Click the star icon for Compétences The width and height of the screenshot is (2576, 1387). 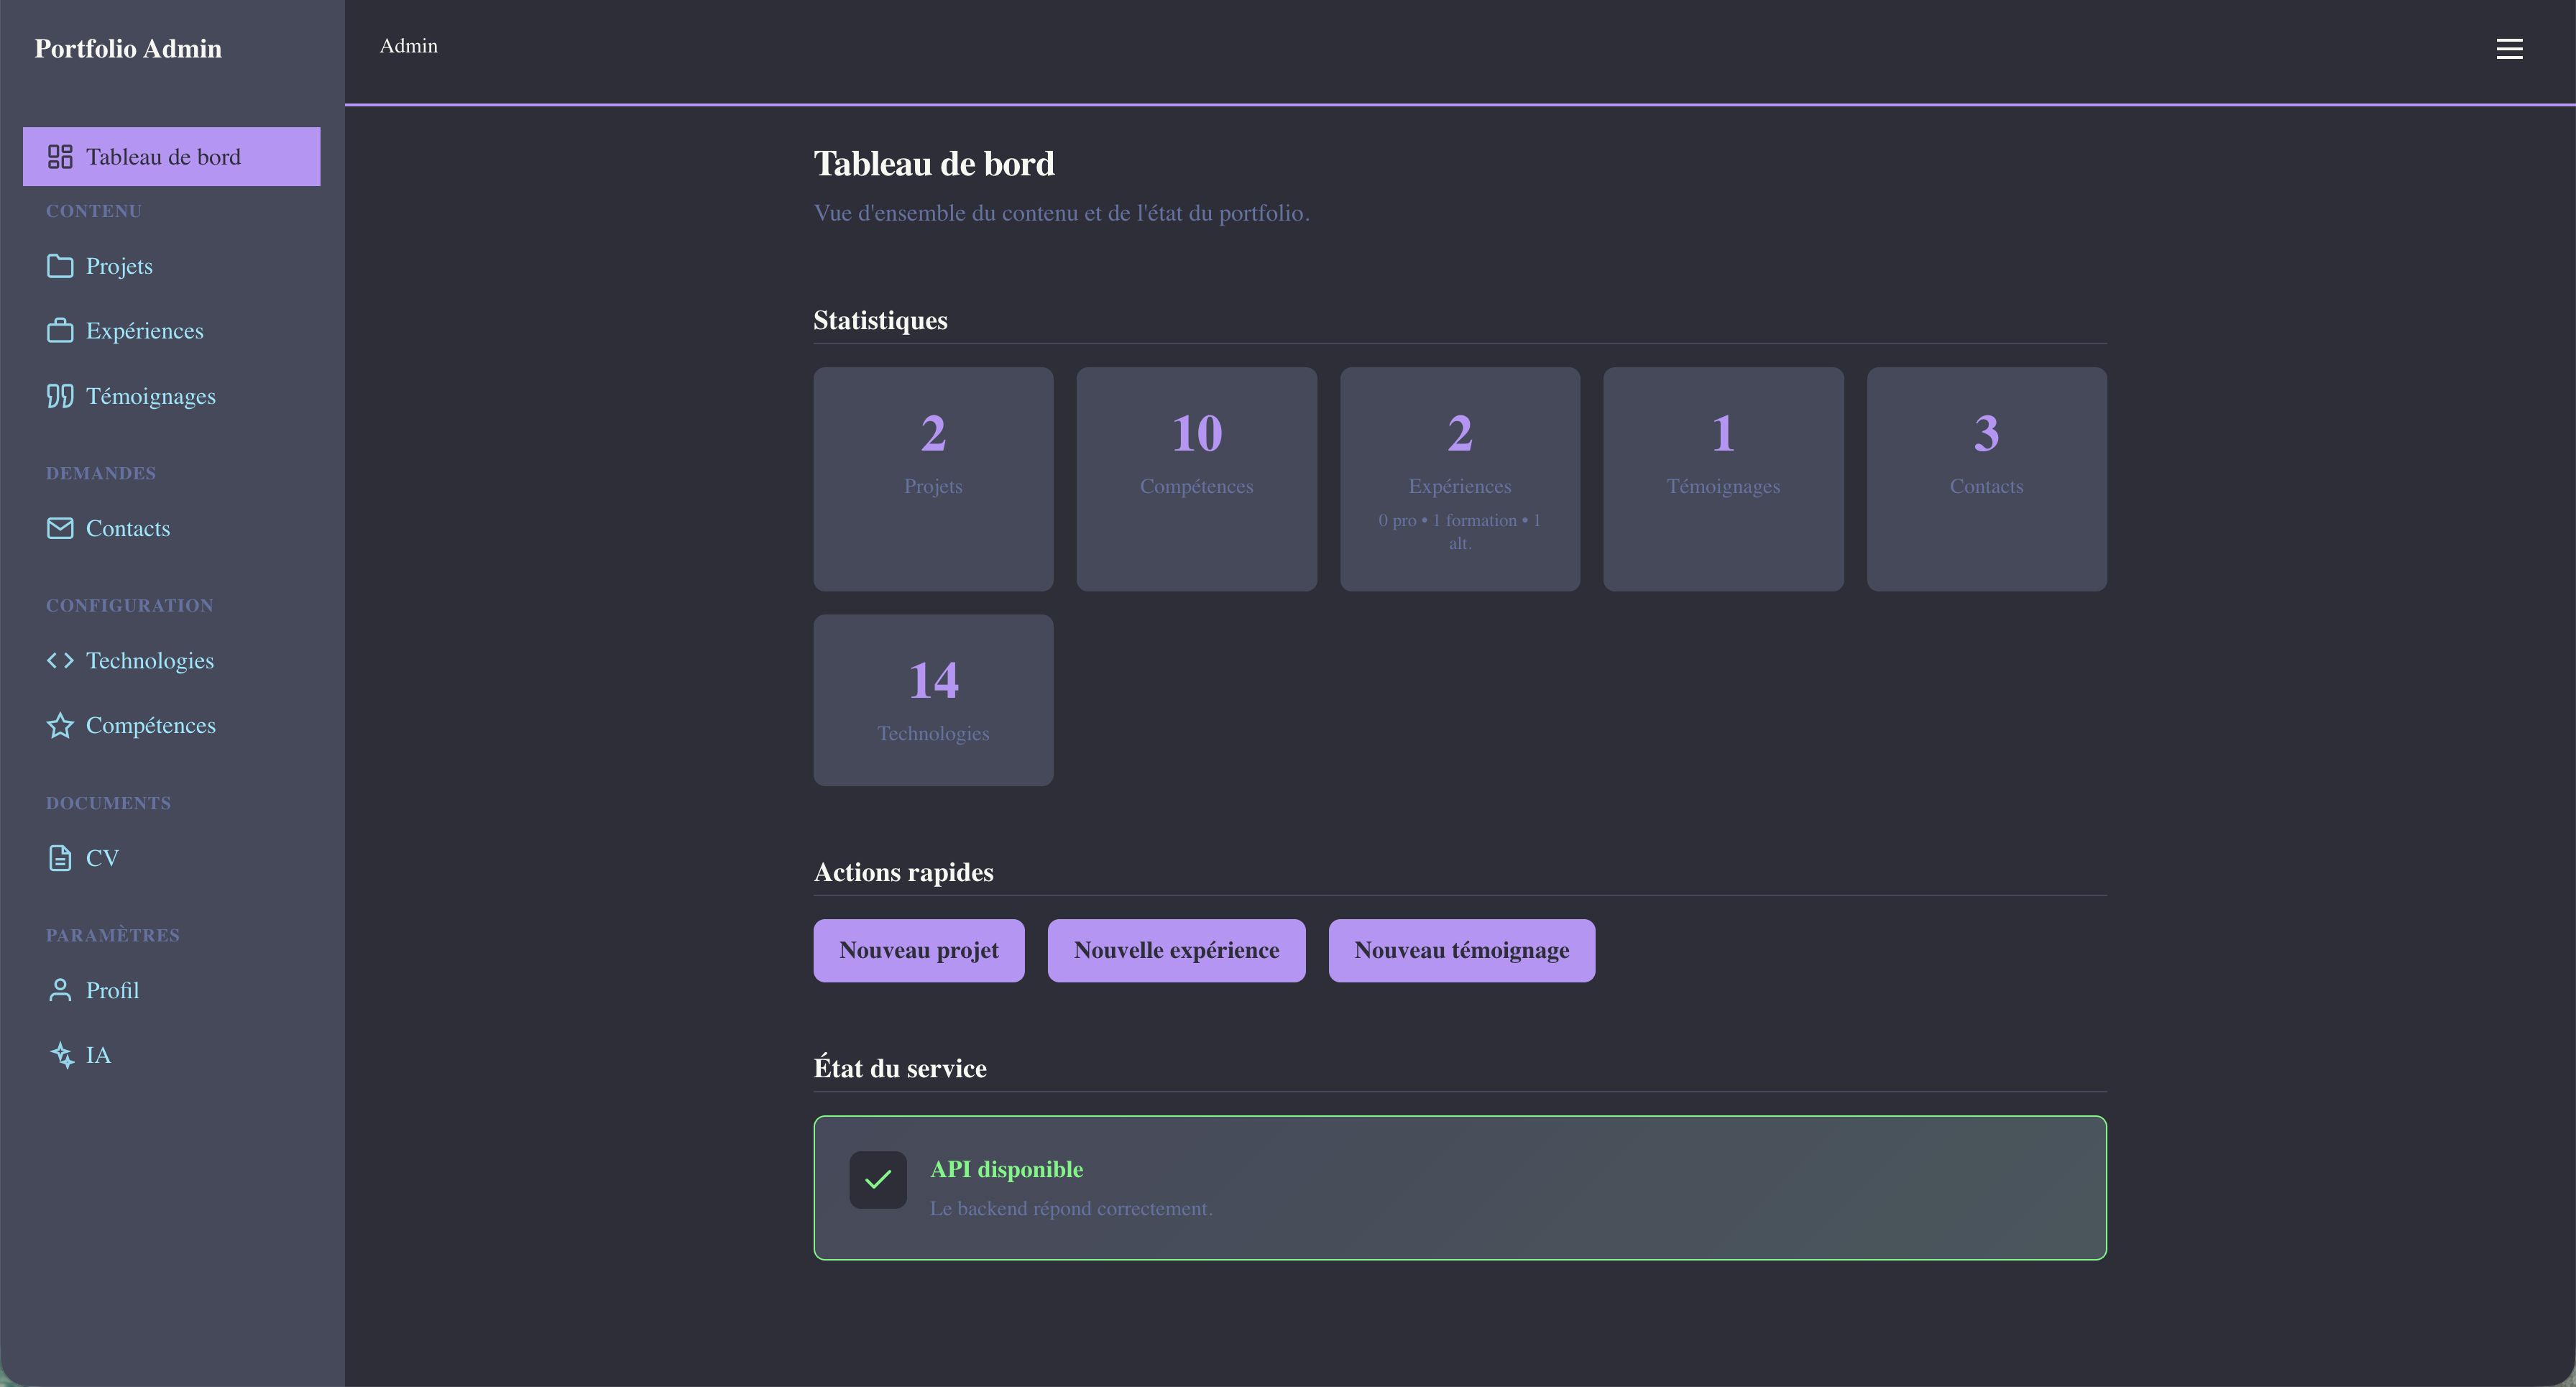click(60, 726)
